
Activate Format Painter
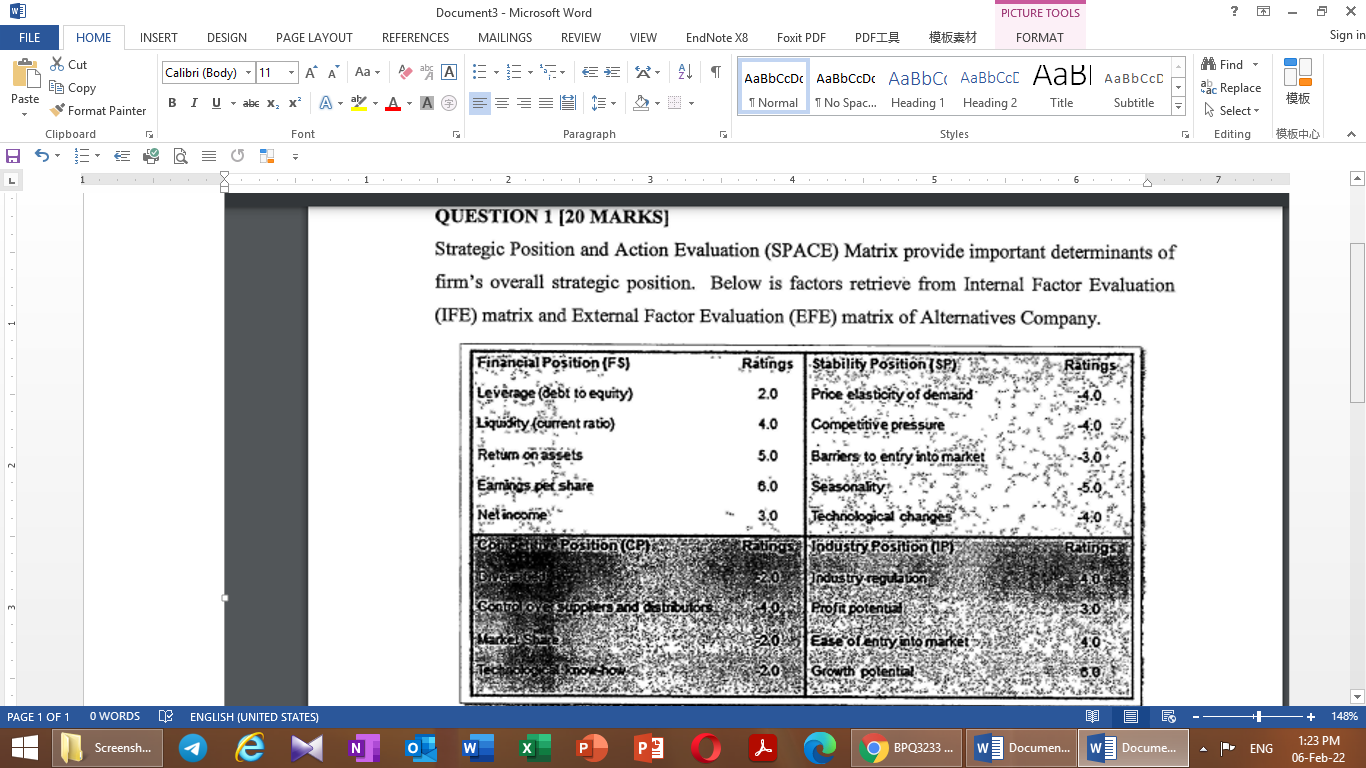[x=98, y=110]
